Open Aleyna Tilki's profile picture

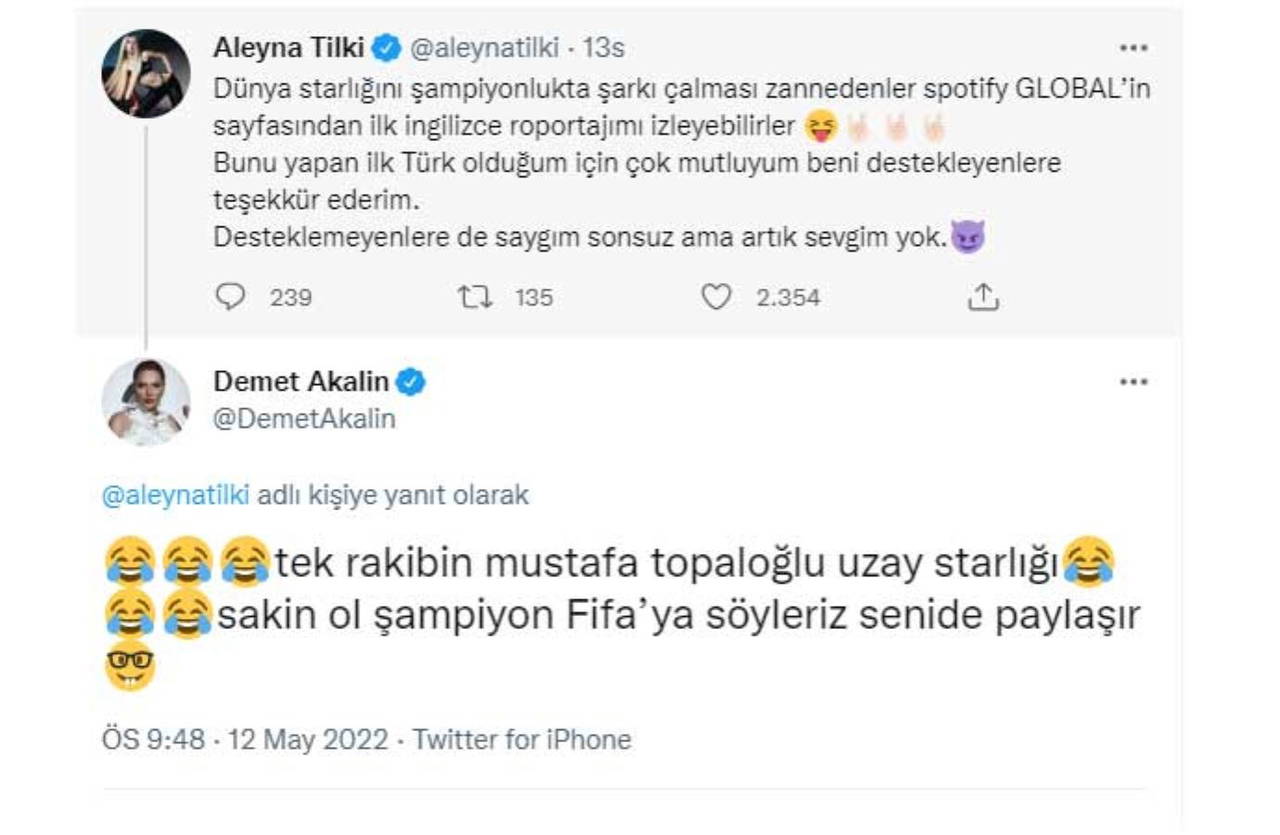coord(146,74)
